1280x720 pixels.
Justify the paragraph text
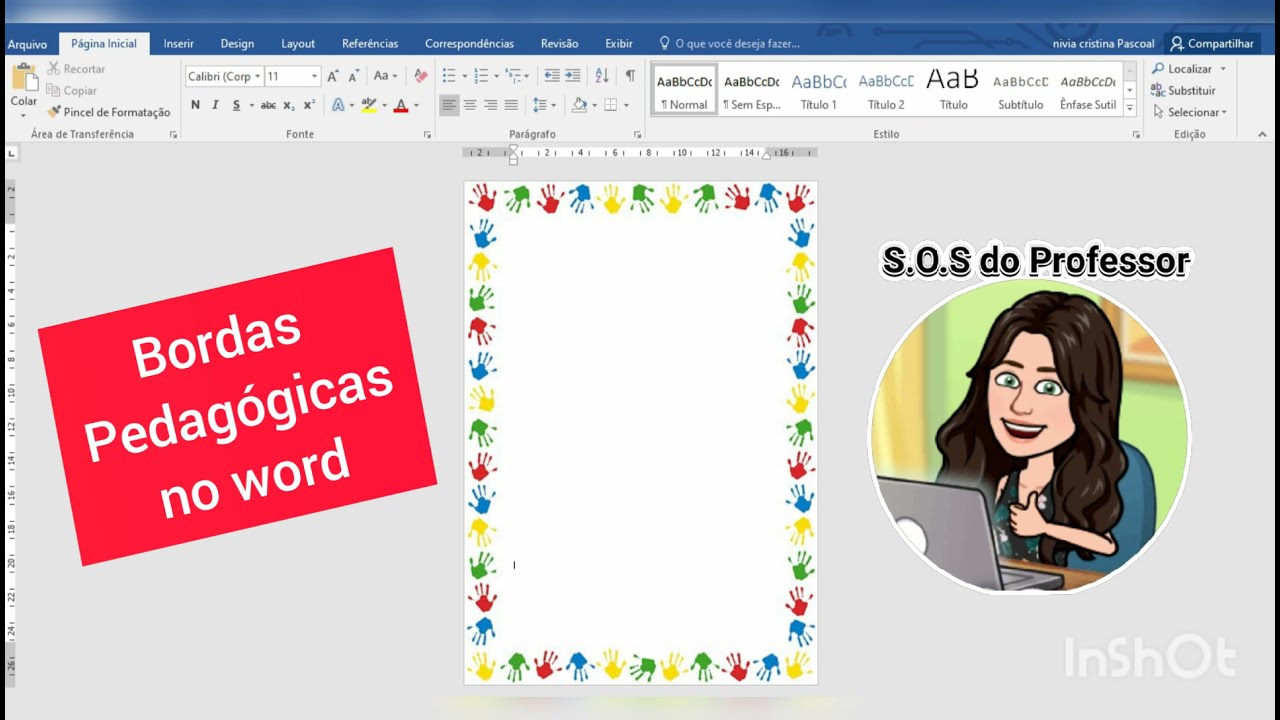coord(512,105)
